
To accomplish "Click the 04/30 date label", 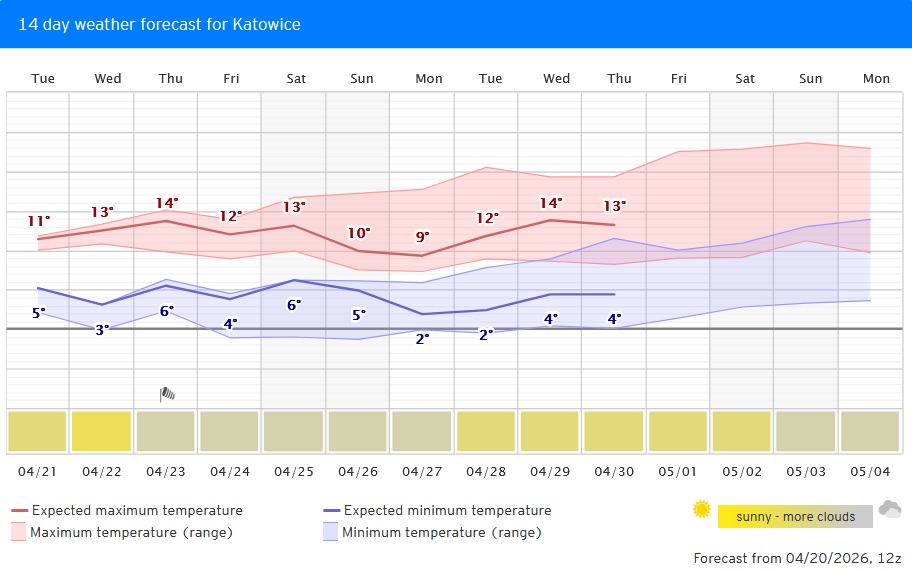I will point(613,470).
